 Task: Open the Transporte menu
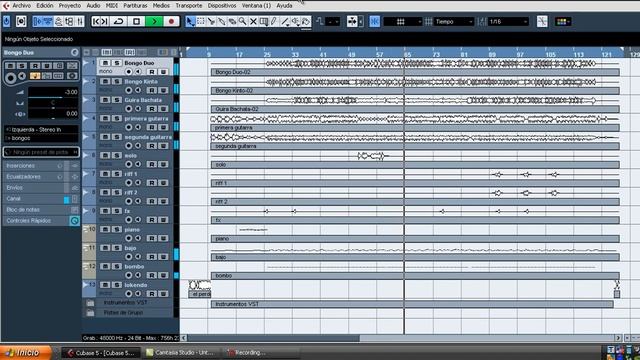[x=189, y=6]
